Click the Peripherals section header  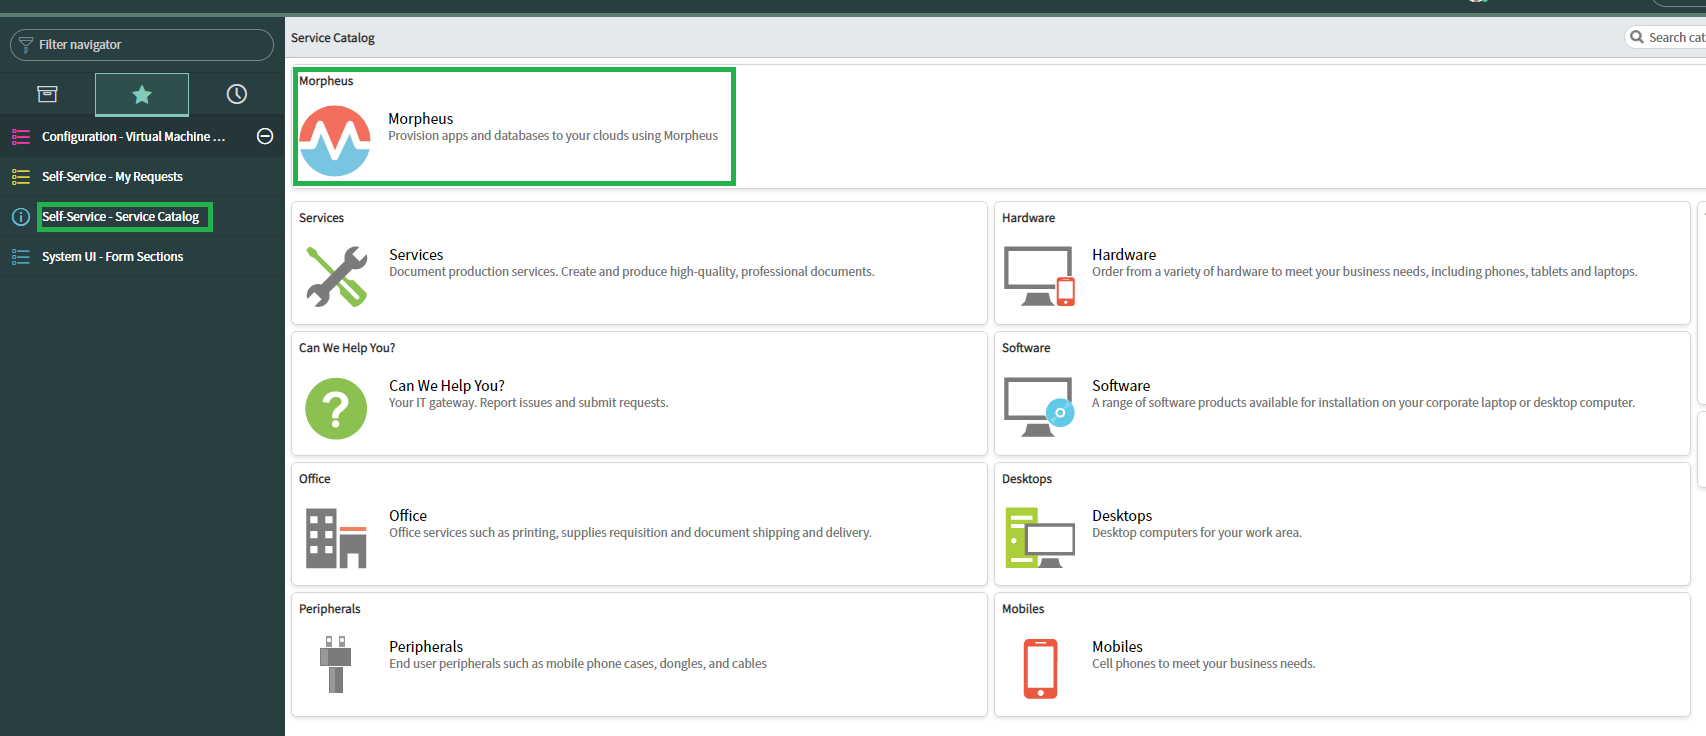tap(330, 609)
